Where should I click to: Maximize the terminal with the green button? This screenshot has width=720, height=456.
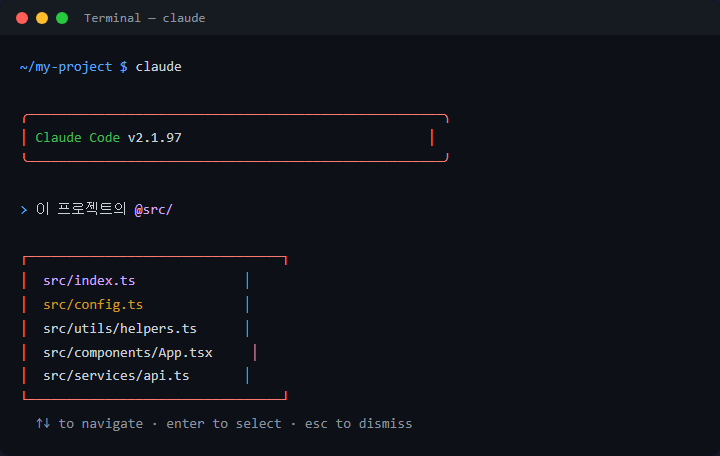(62, 18)
